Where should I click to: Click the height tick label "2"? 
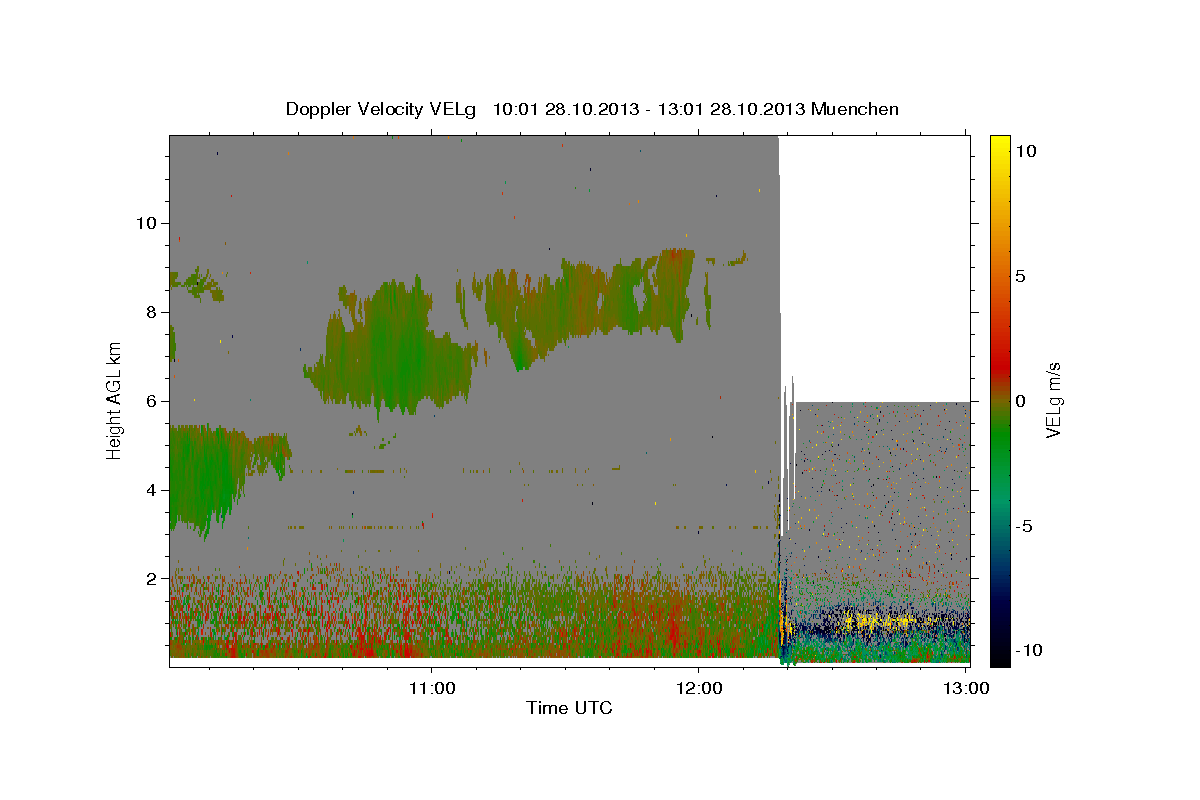point(150,578)
